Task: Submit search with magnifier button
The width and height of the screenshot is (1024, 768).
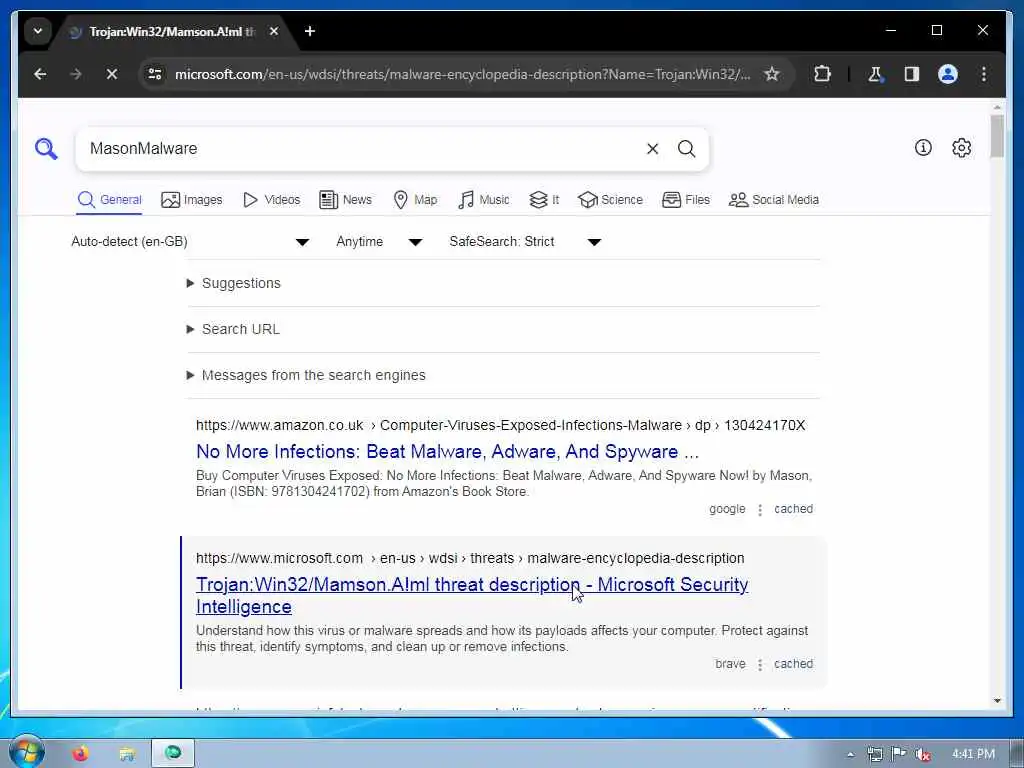Action: [x=686, y=148]
